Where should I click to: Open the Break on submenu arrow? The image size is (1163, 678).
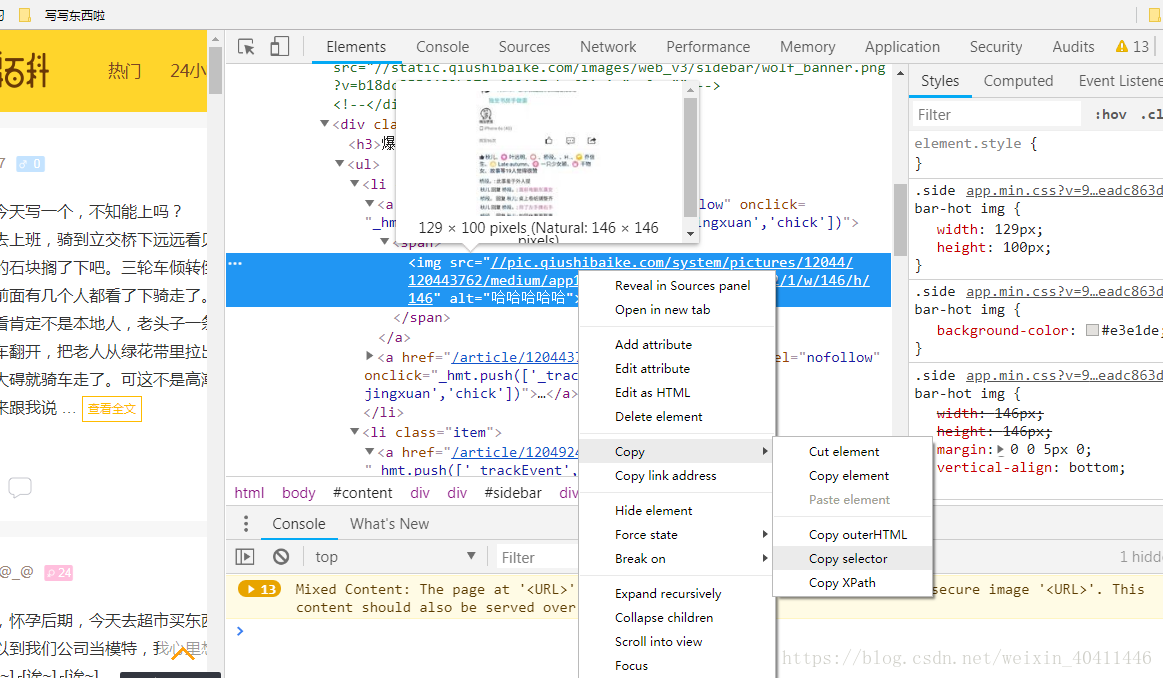[x=765, y=558]
